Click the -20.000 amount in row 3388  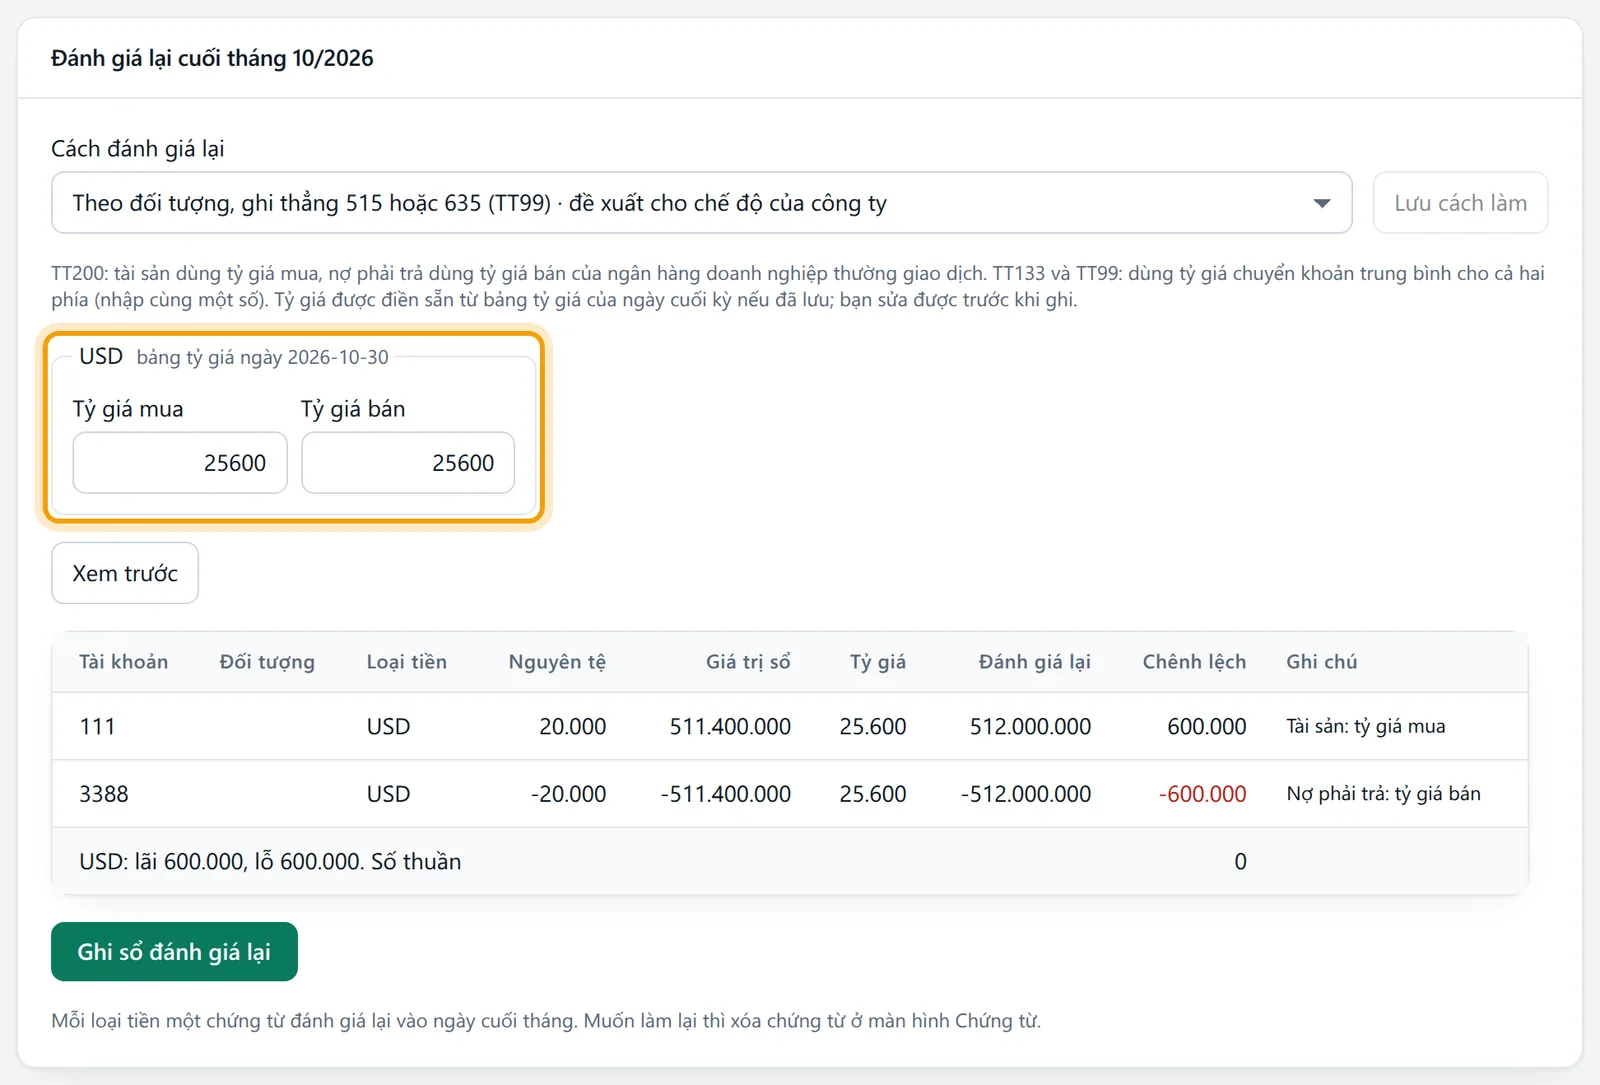pyautogui.click(x=568, y=794)
